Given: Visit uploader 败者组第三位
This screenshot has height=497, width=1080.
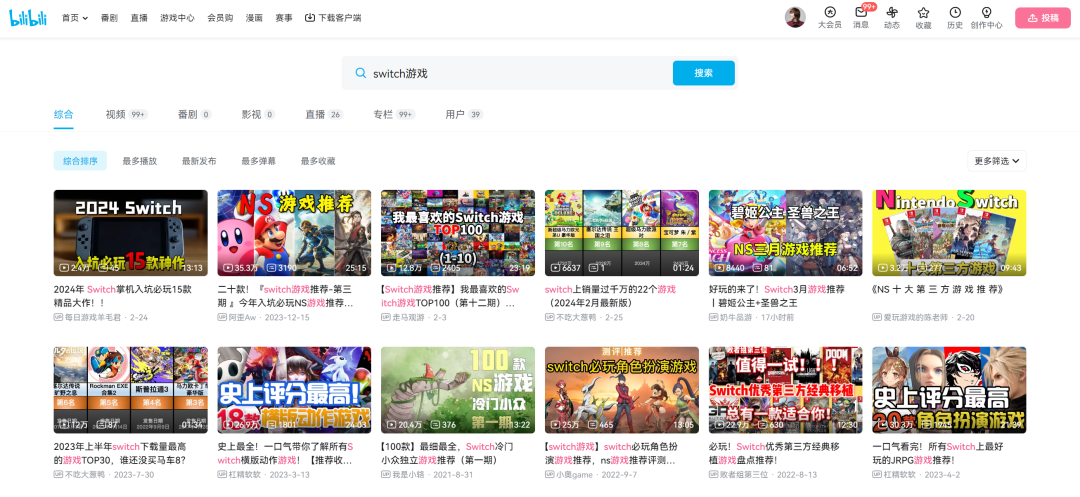Looking at the screenshot, I should coord(745,474).
